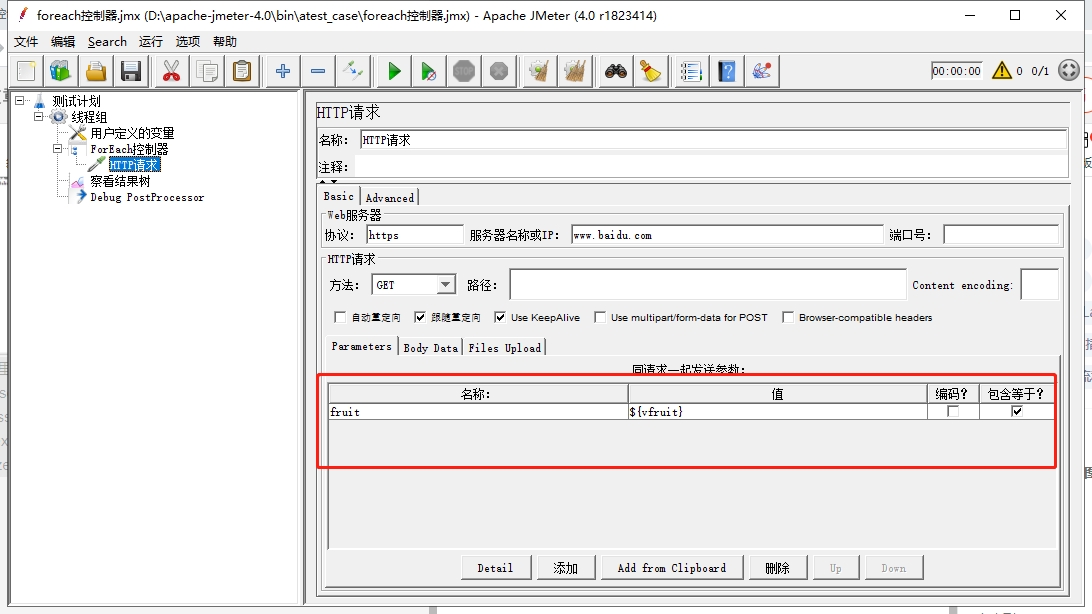The height and width of the screenshot is (614, 1092).
Task: Select HTTP请求 tree node
Action: (x=134, y=165)
